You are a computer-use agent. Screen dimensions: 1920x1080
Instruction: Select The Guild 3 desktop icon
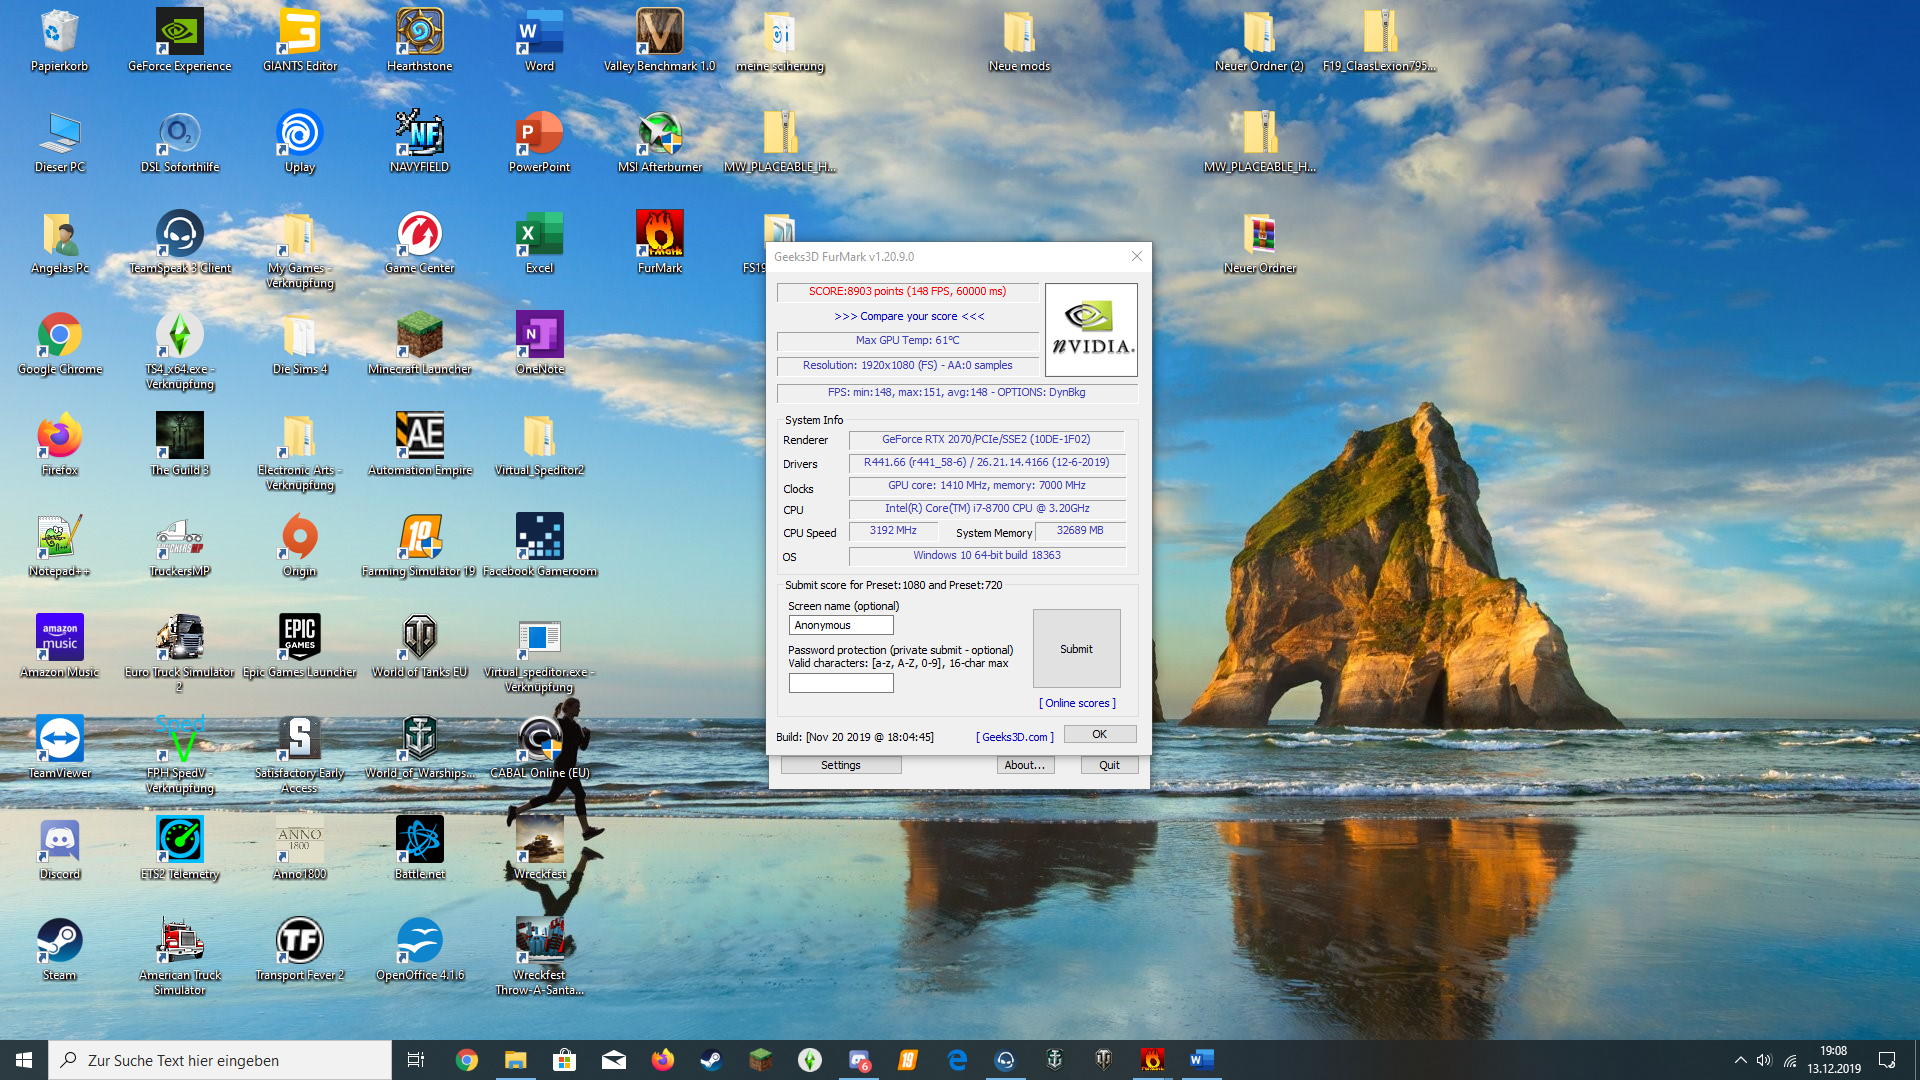coord(180,445)
